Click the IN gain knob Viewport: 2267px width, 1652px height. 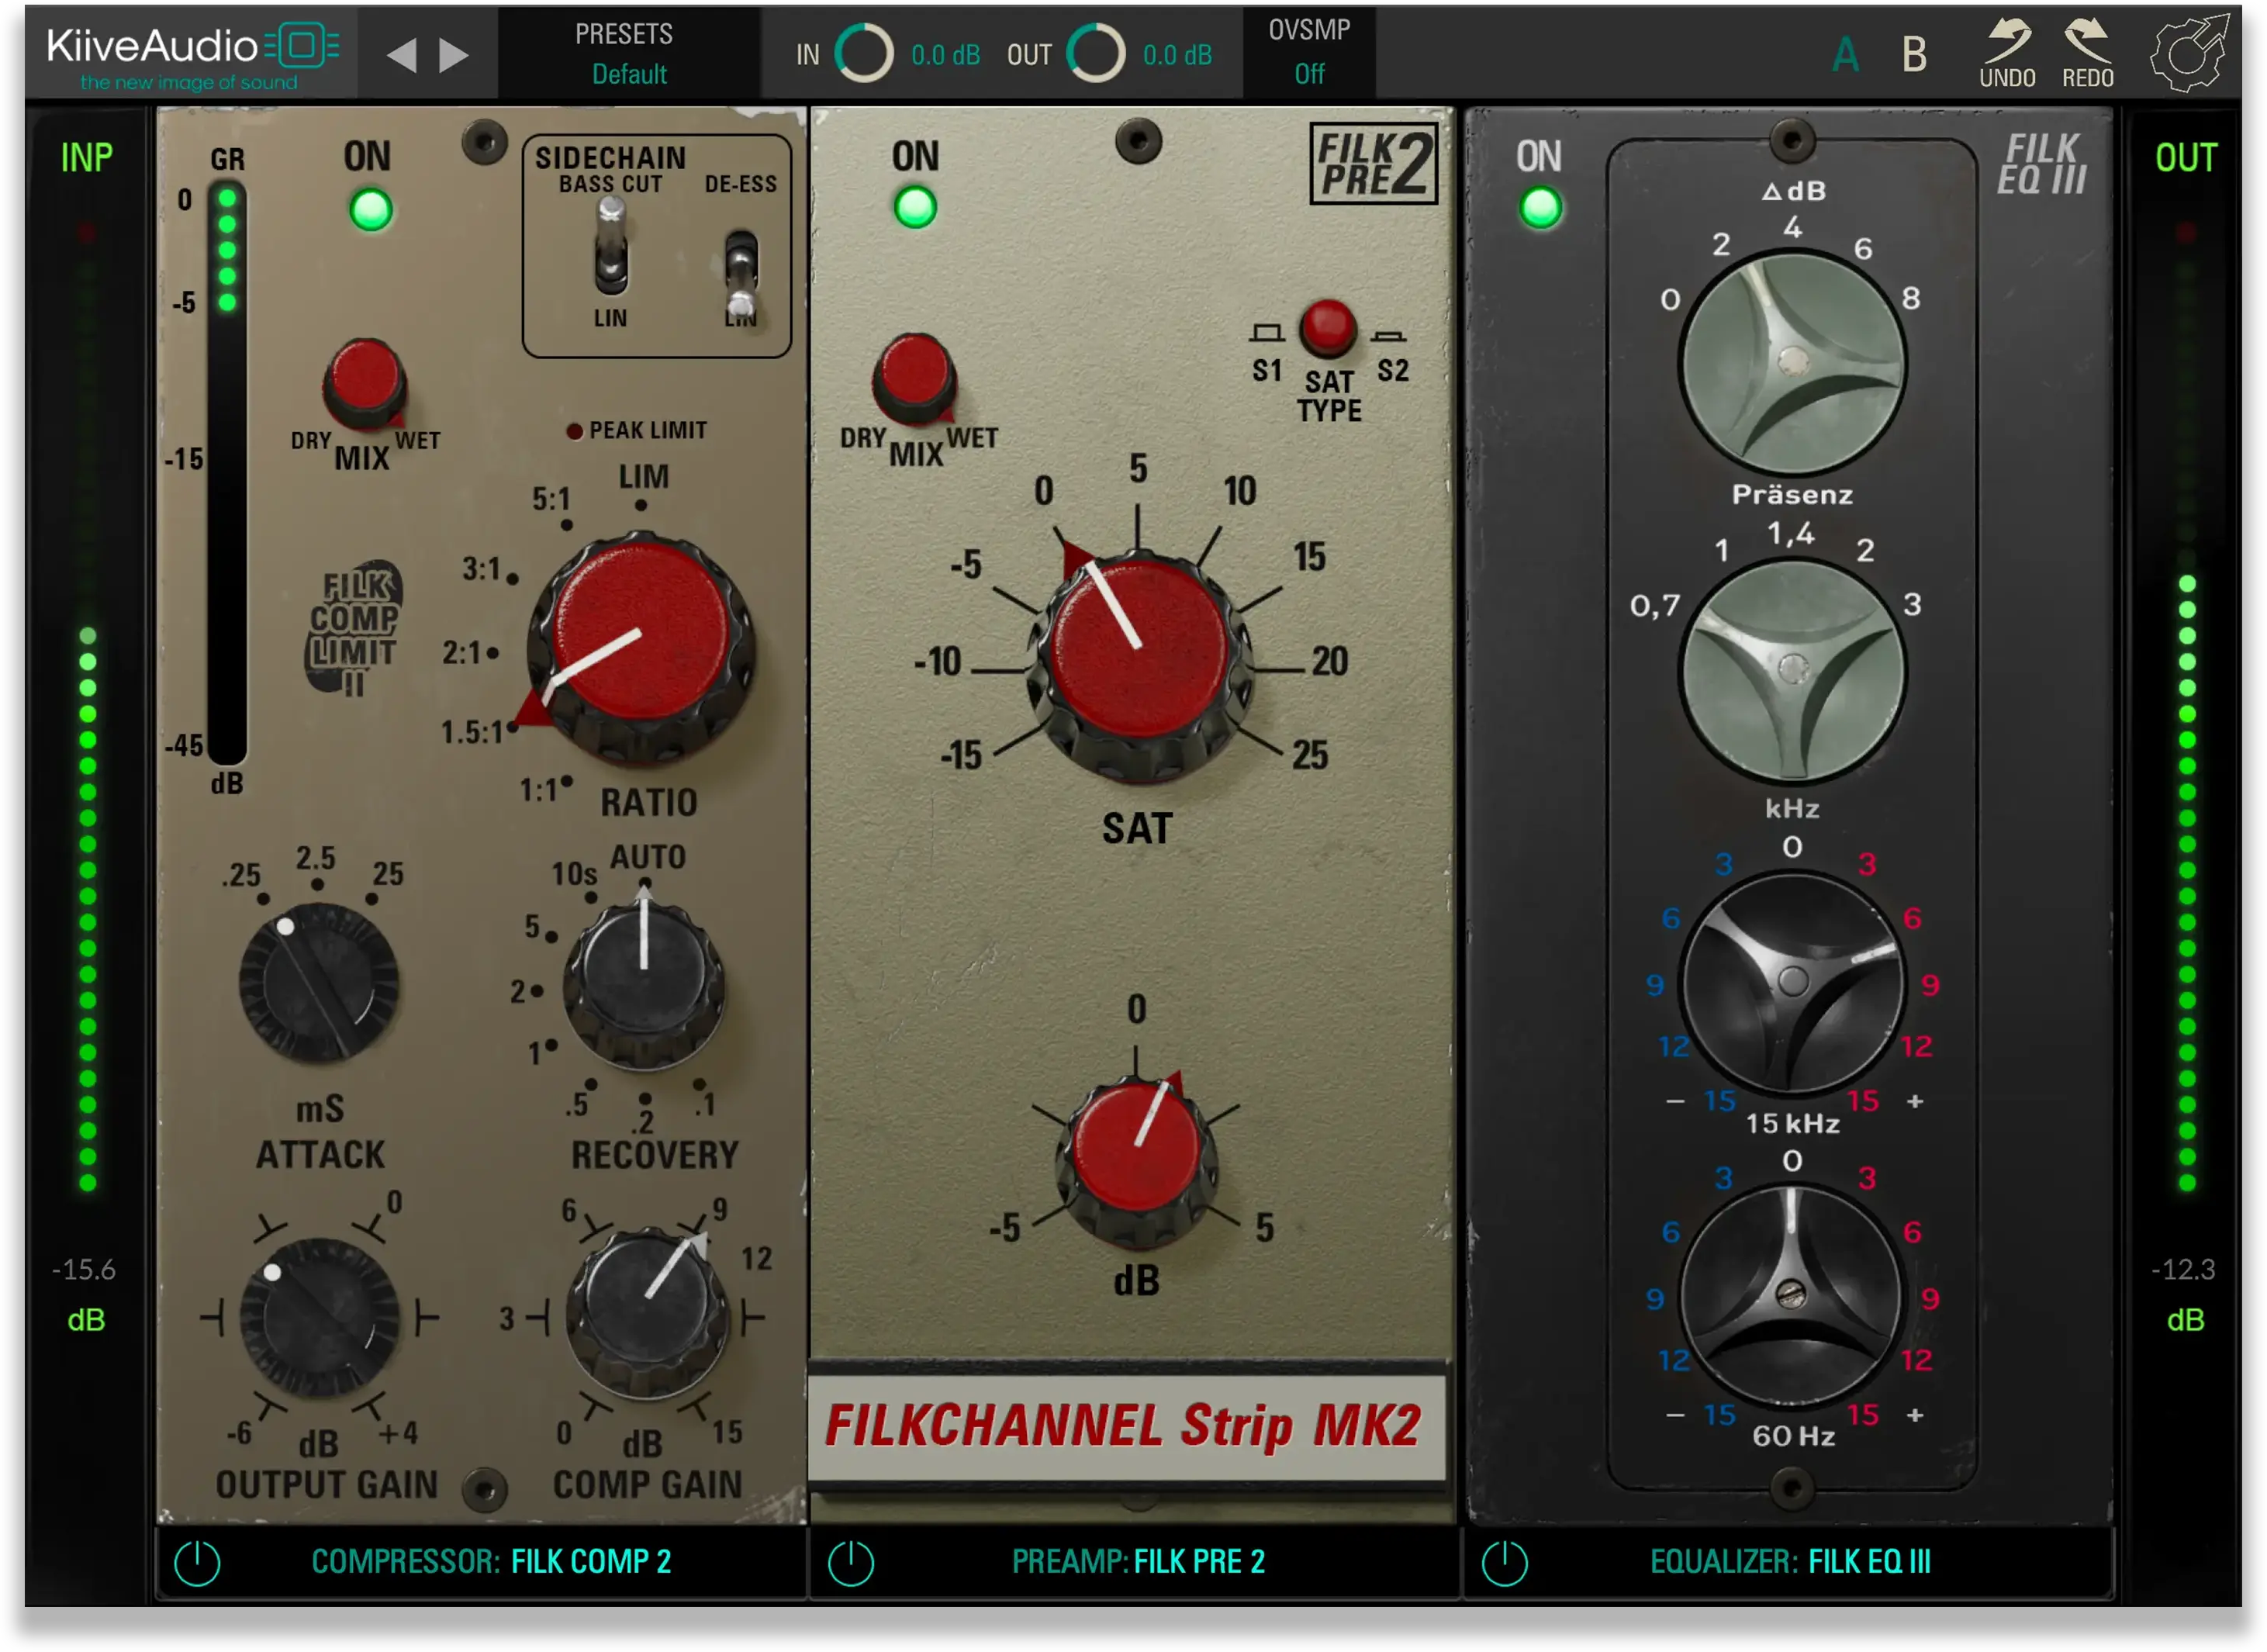pos(864,53)
